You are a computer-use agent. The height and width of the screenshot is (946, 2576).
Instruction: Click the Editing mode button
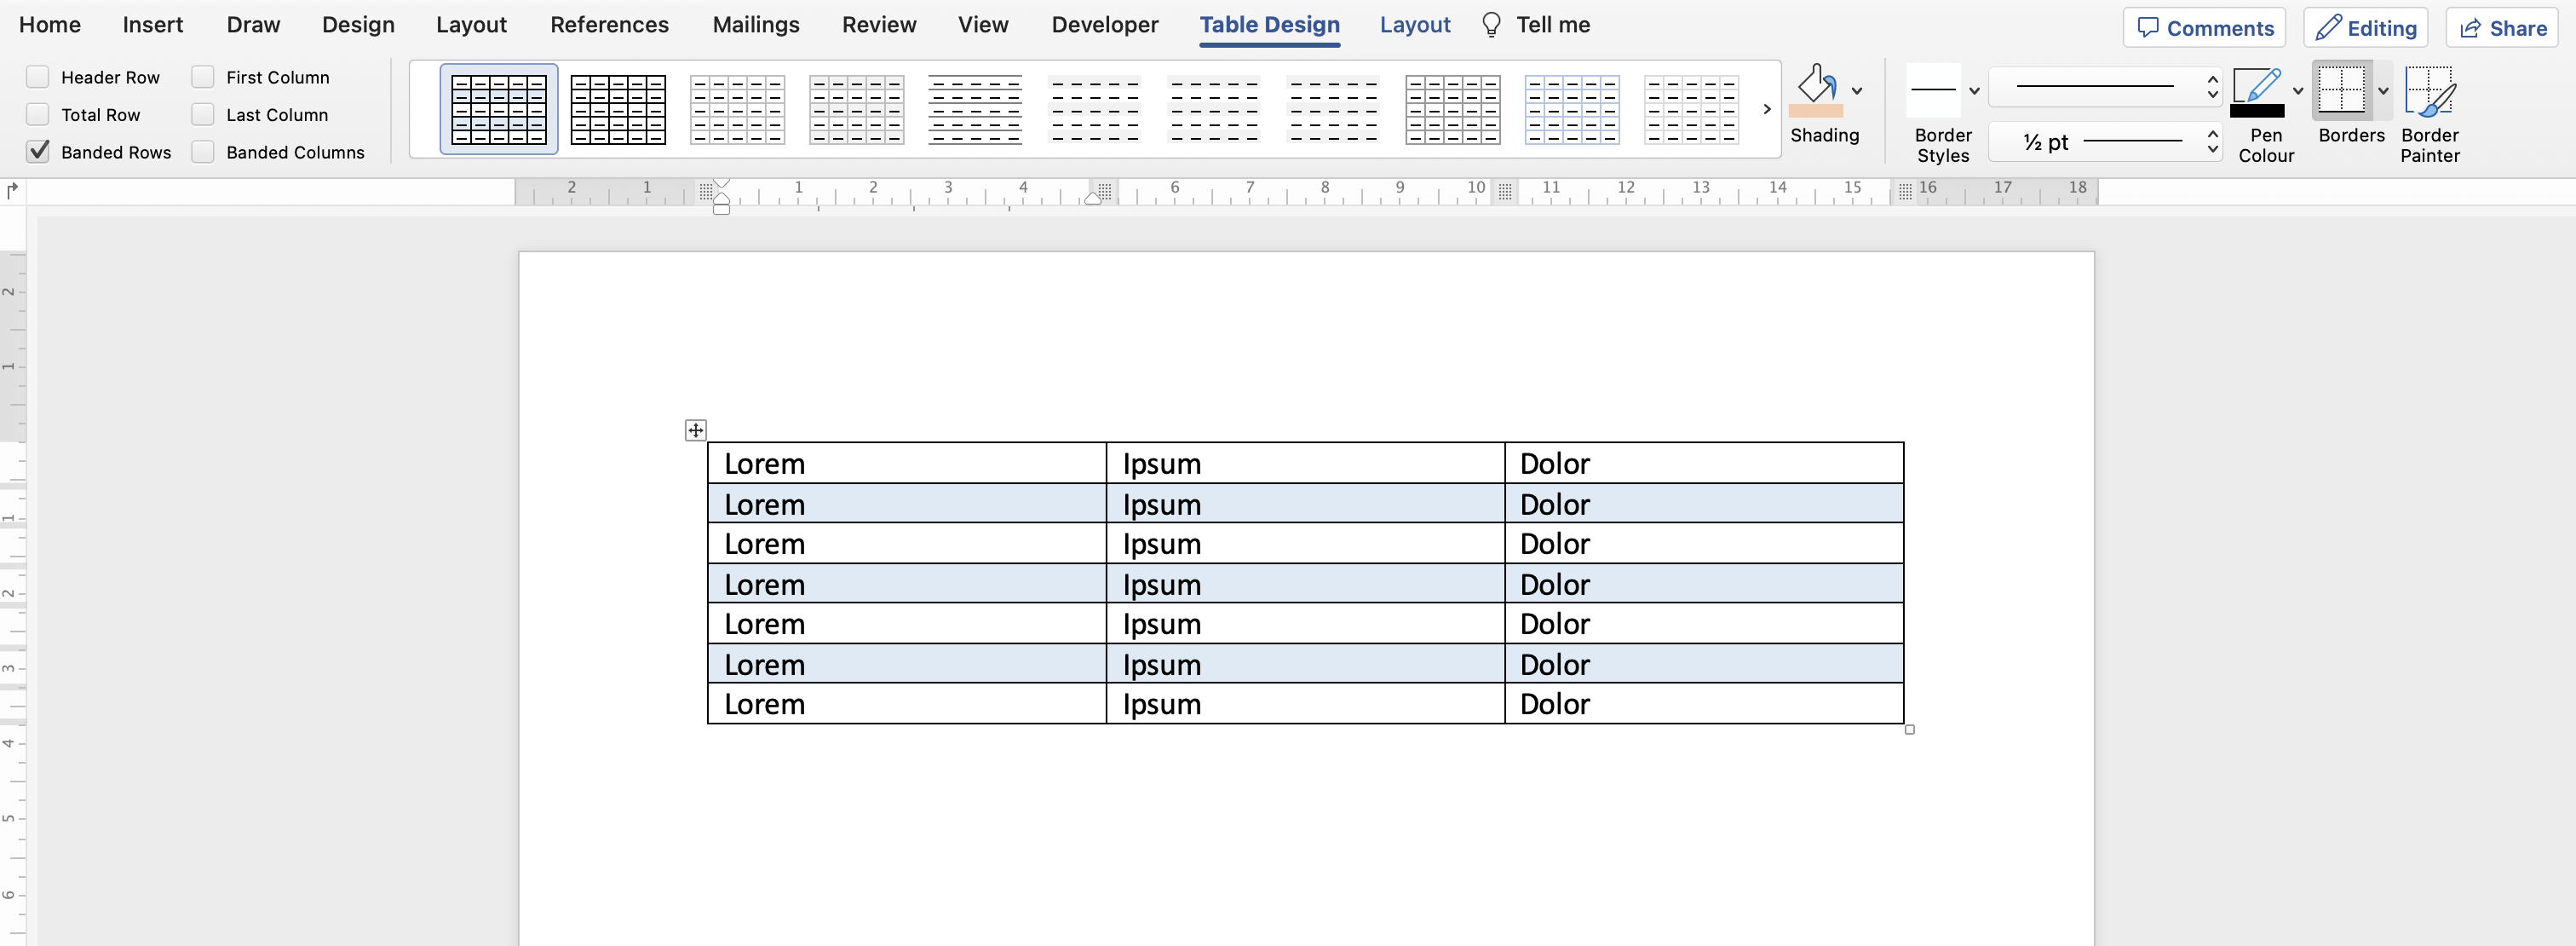click(x=2365, y=28)
